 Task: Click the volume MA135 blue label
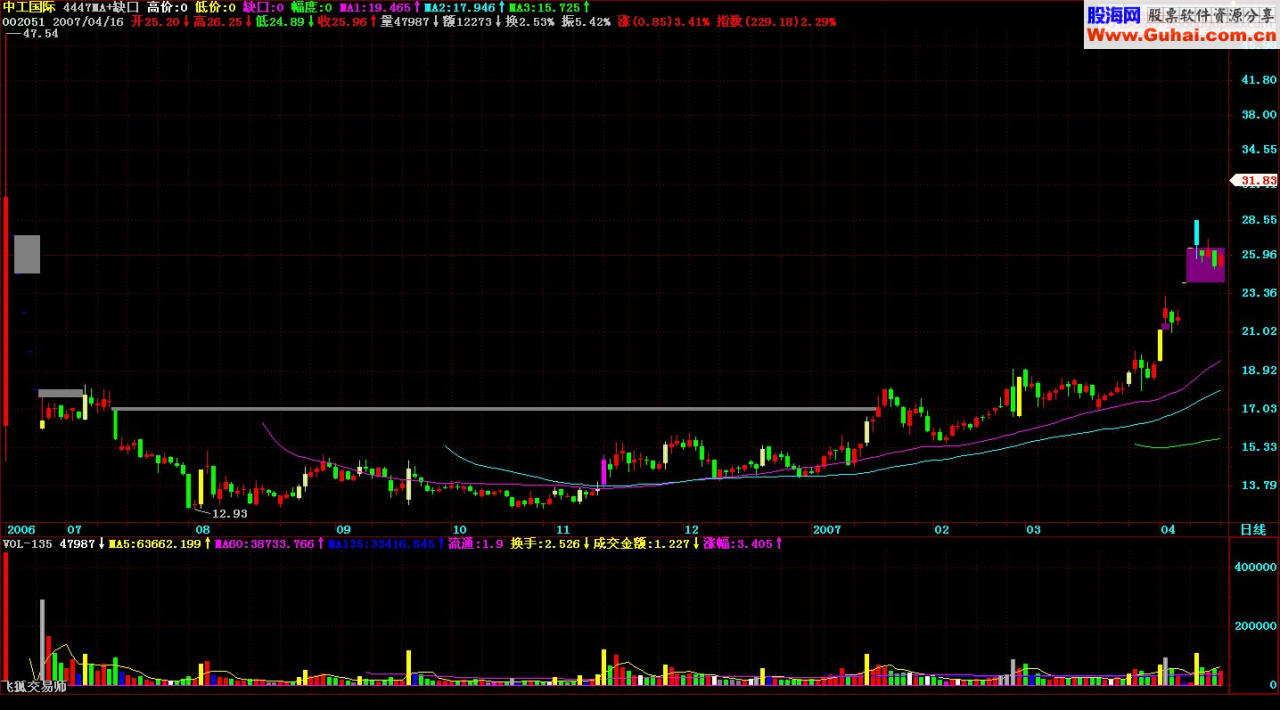[381, 544]
